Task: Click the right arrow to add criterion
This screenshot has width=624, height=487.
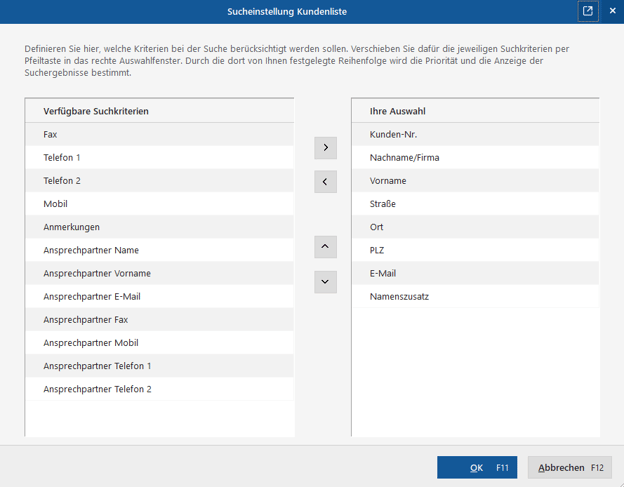Action: click(325, 148)
